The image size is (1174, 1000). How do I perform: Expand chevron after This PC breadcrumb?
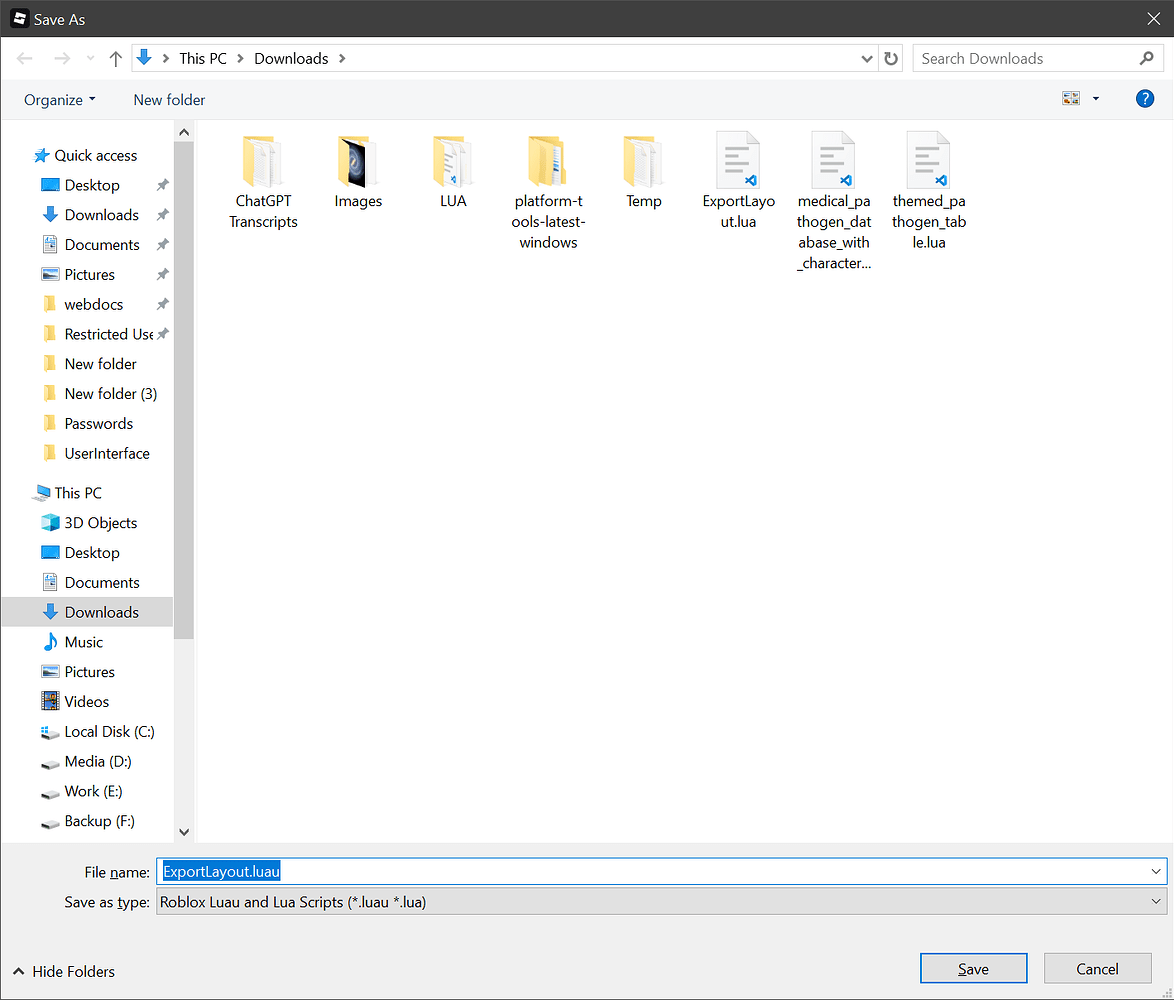pos(240,58)
